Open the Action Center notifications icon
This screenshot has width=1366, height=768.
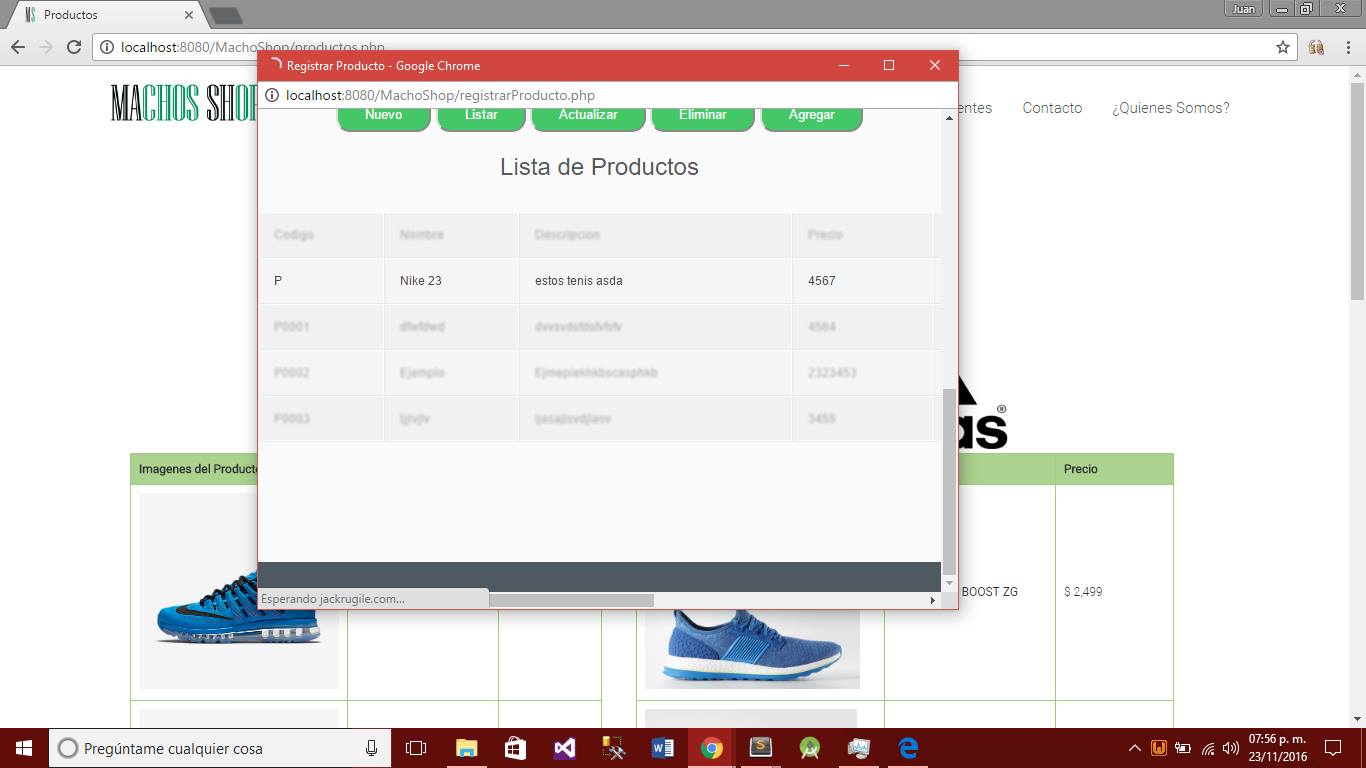1332,748
